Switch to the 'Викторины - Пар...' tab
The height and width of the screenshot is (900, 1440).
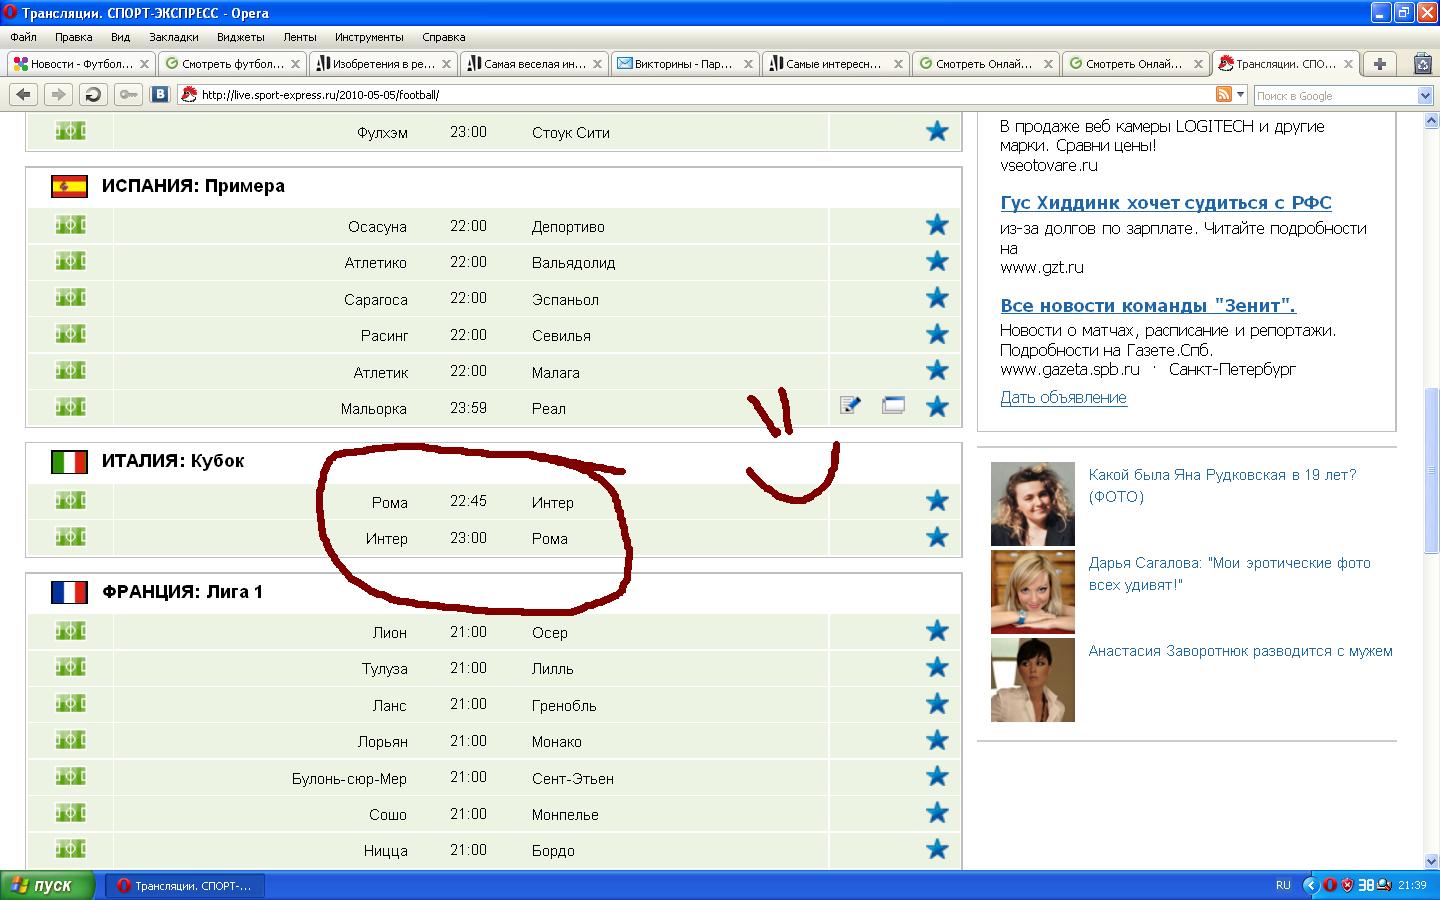pyautogui.click(x=685, y=63)
